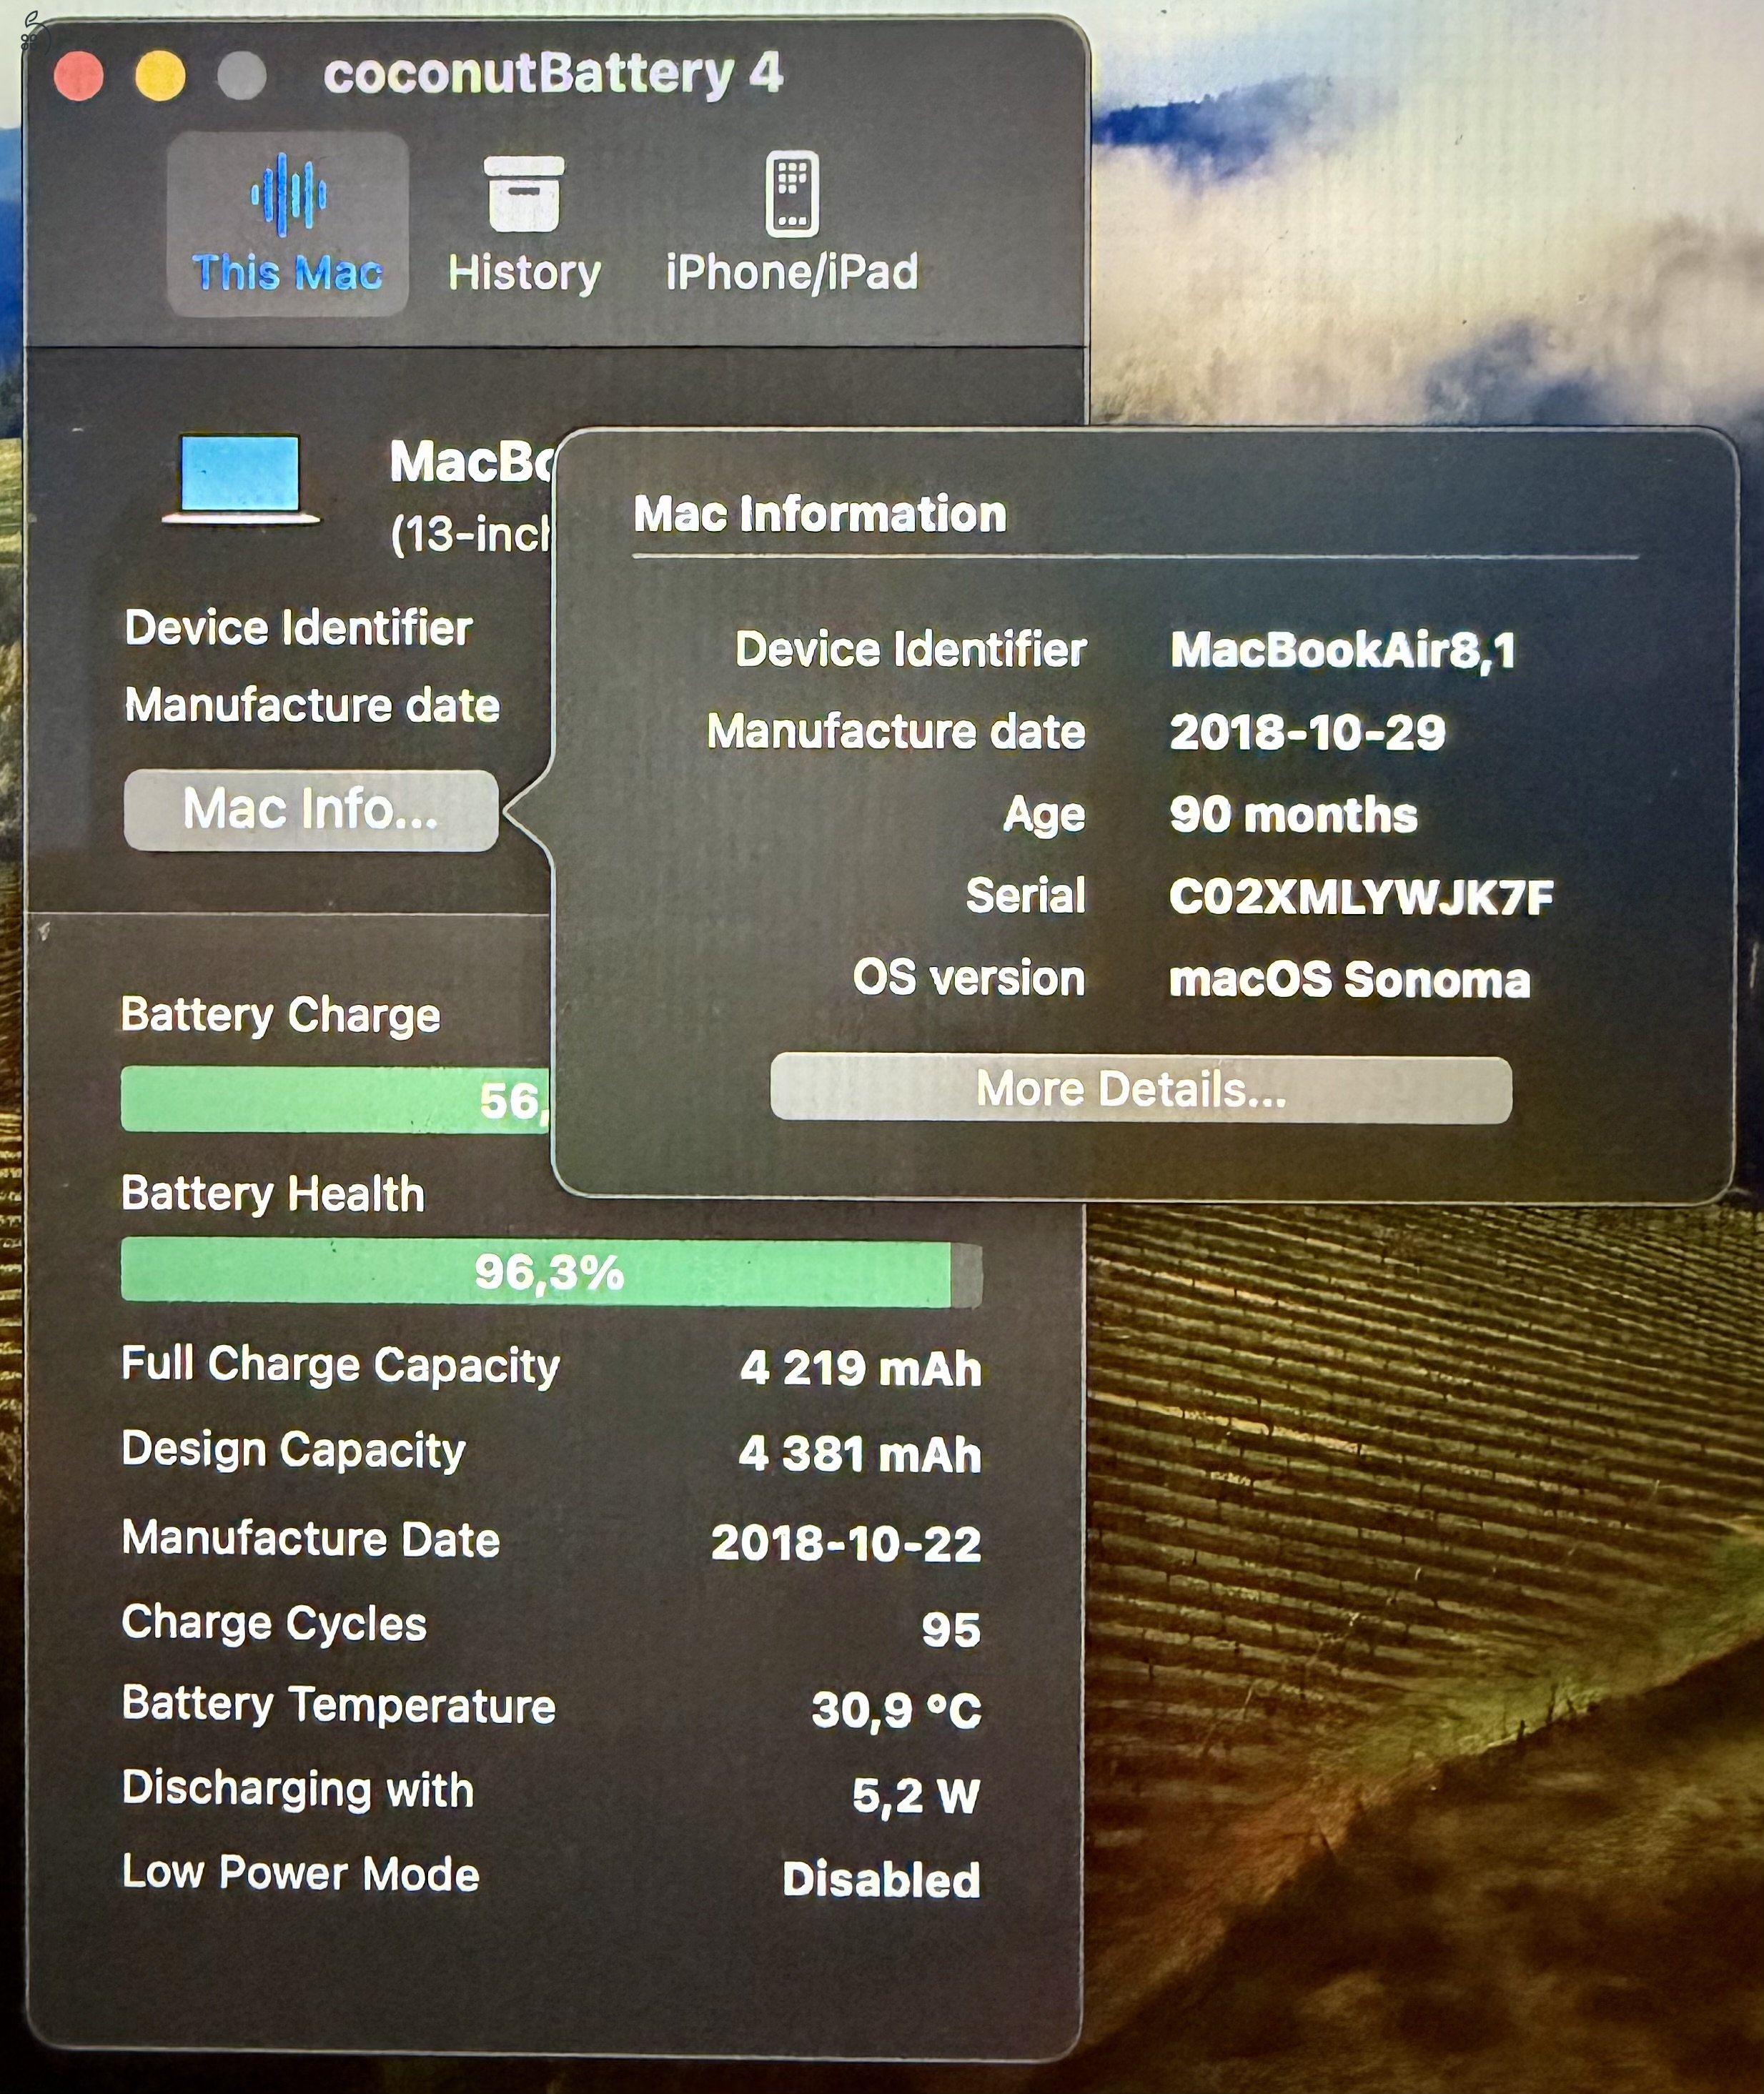This screenshot has height=2094, width=1764.
Task: Switch to the iPhone/iPad tab label
Action: (792, 273)
